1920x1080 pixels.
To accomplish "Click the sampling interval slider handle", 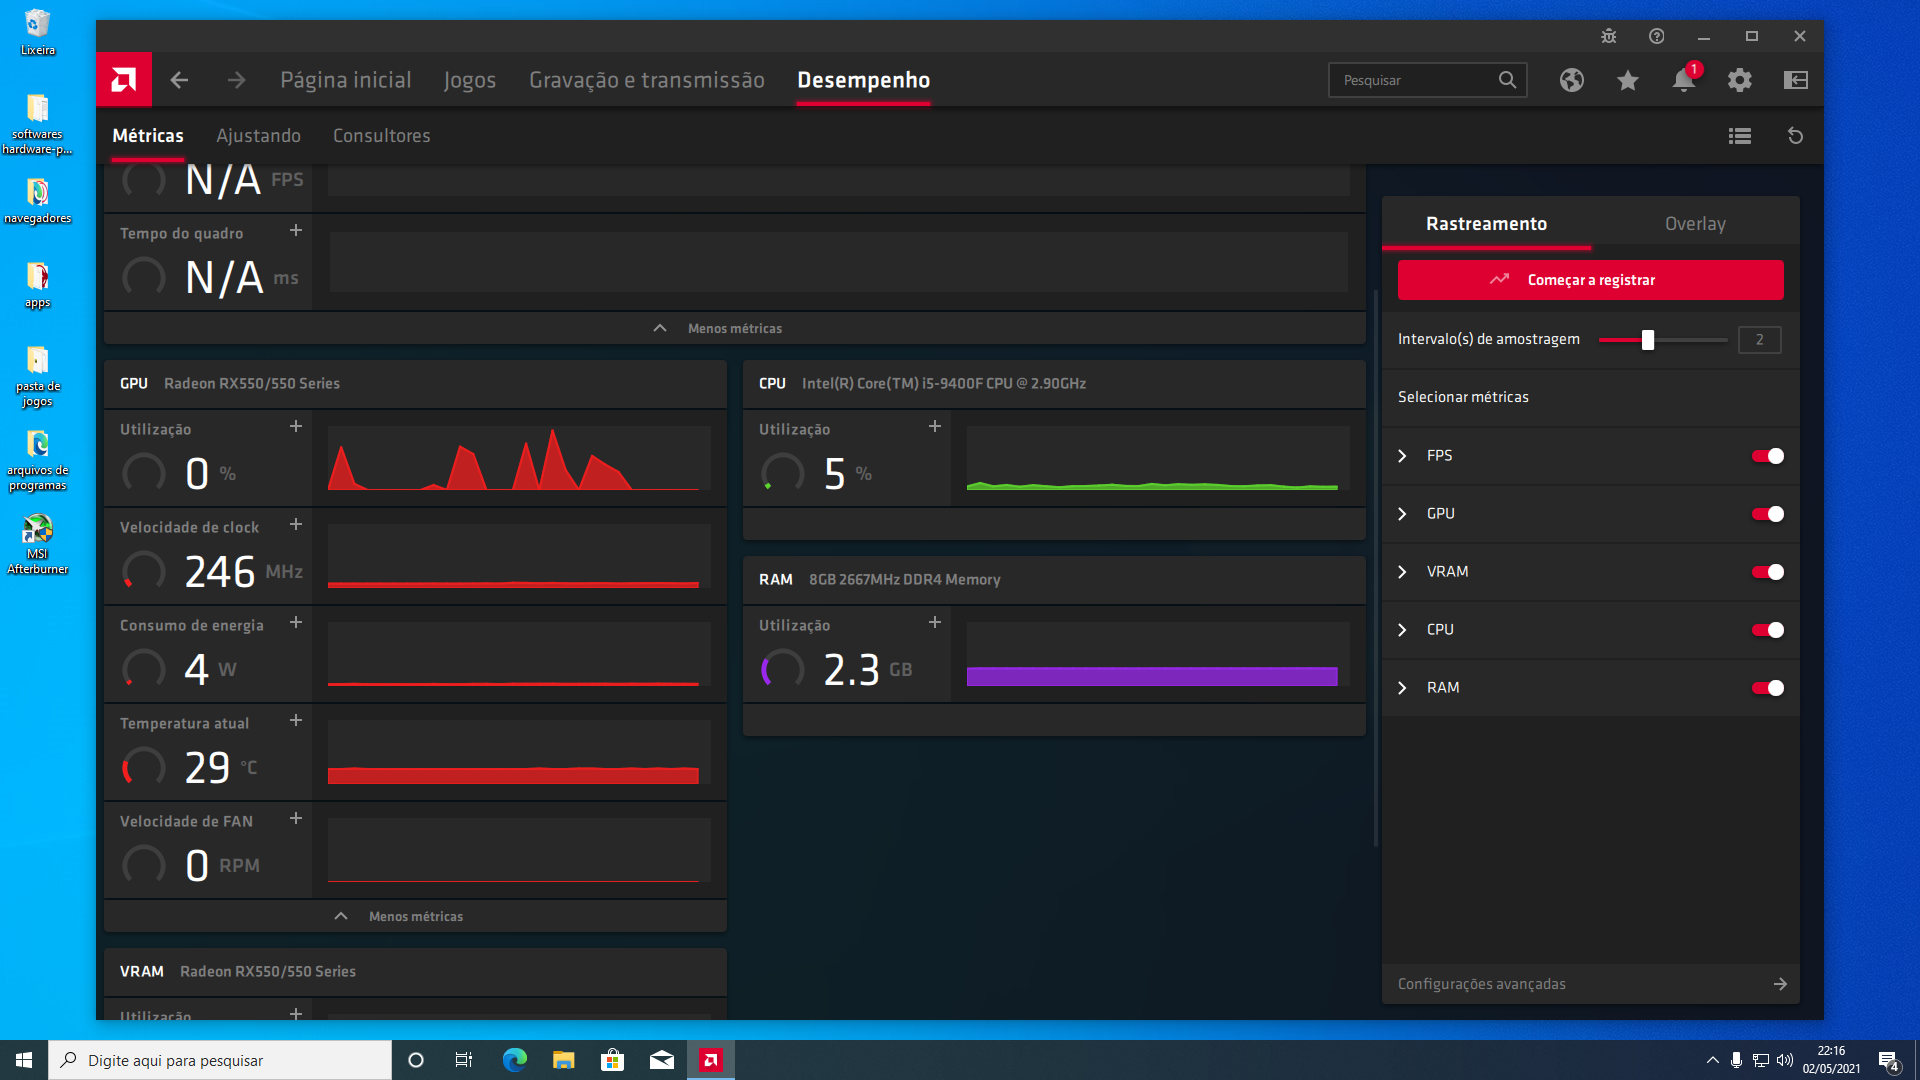I will coord(1648,340).
